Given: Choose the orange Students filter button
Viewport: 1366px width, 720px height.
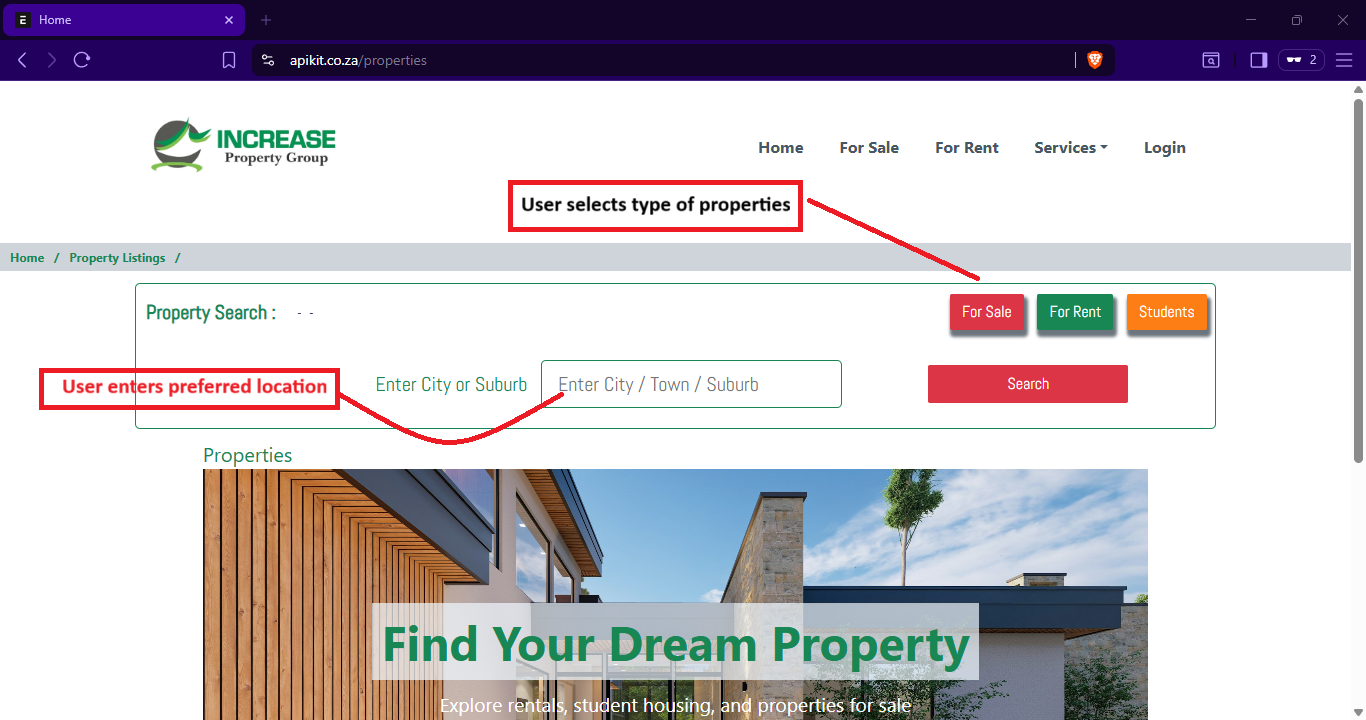Looking at the screenshot, I should click(1167, 312).
